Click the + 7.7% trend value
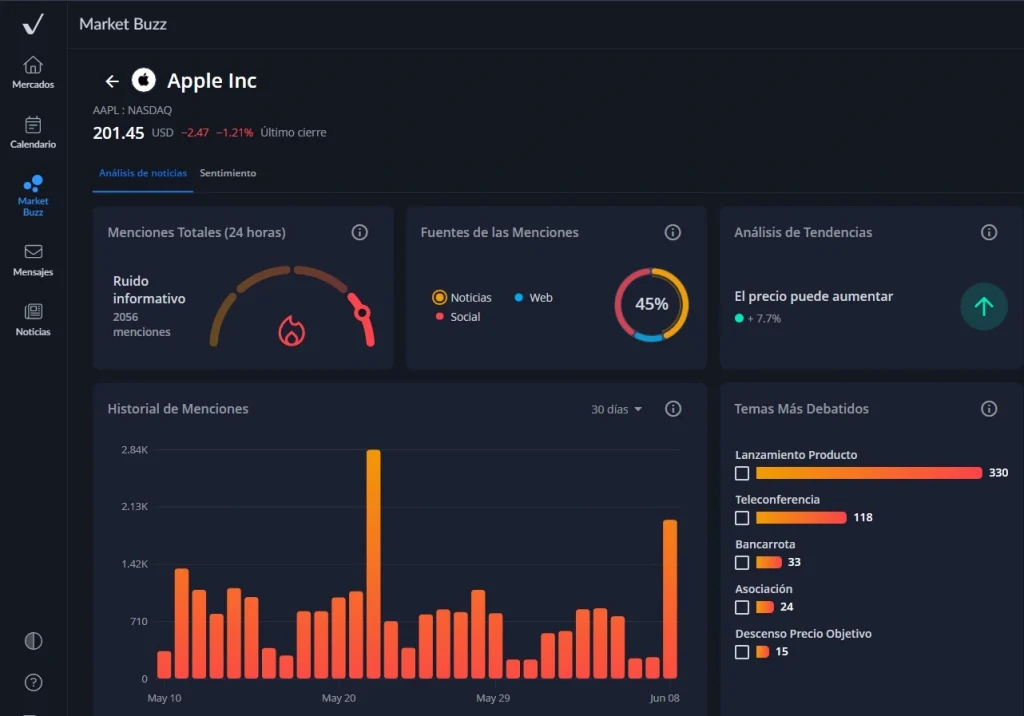 point(763,318)
